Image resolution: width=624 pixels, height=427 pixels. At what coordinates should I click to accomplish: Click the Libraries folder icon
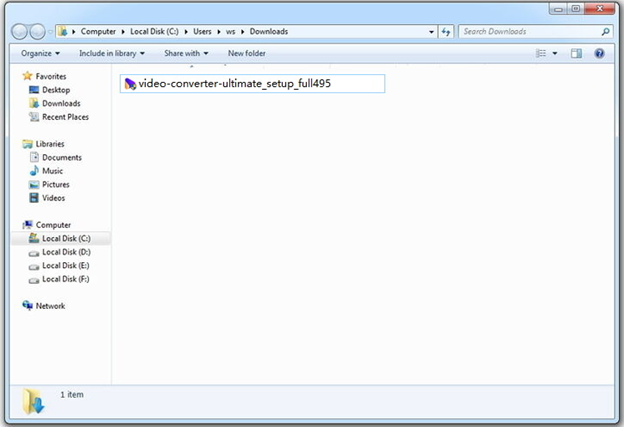click(27, 144)
